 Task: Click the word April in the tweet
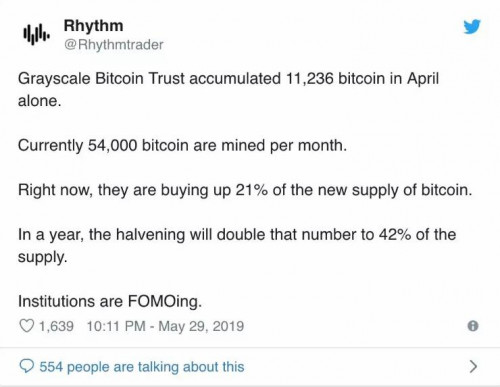(423, 79)
